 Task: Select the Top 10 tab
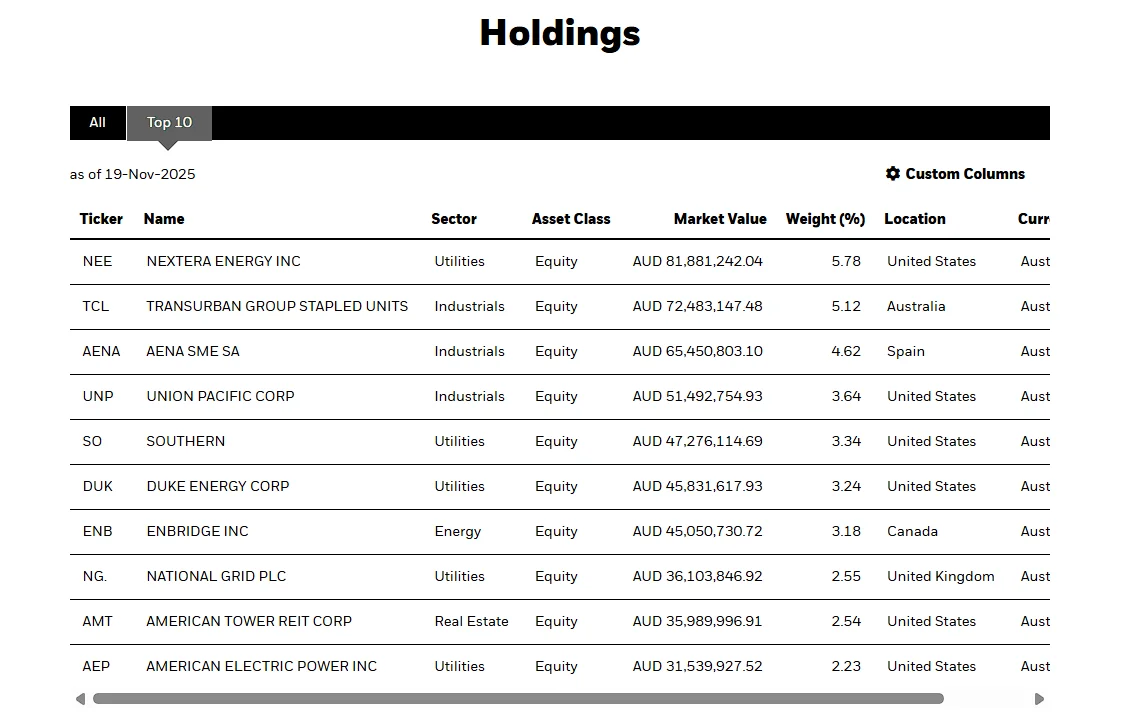pyautogui.click(x=169, y=123)
